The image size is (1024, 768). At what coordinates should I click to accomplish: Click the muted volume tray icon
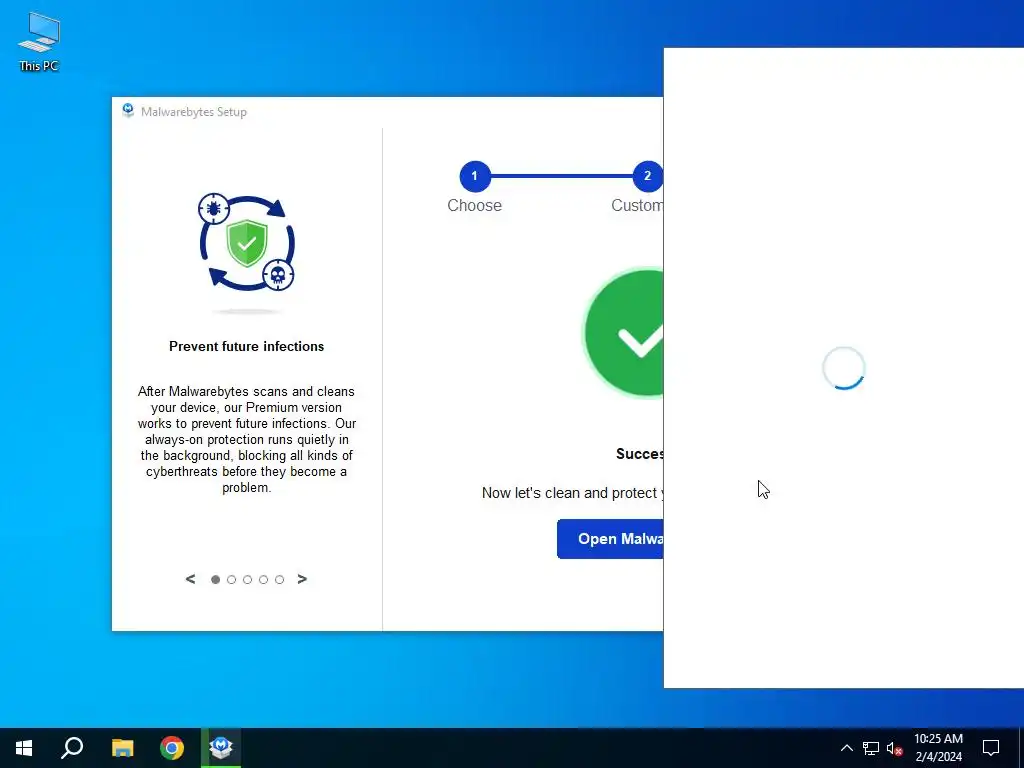point(894,748)
